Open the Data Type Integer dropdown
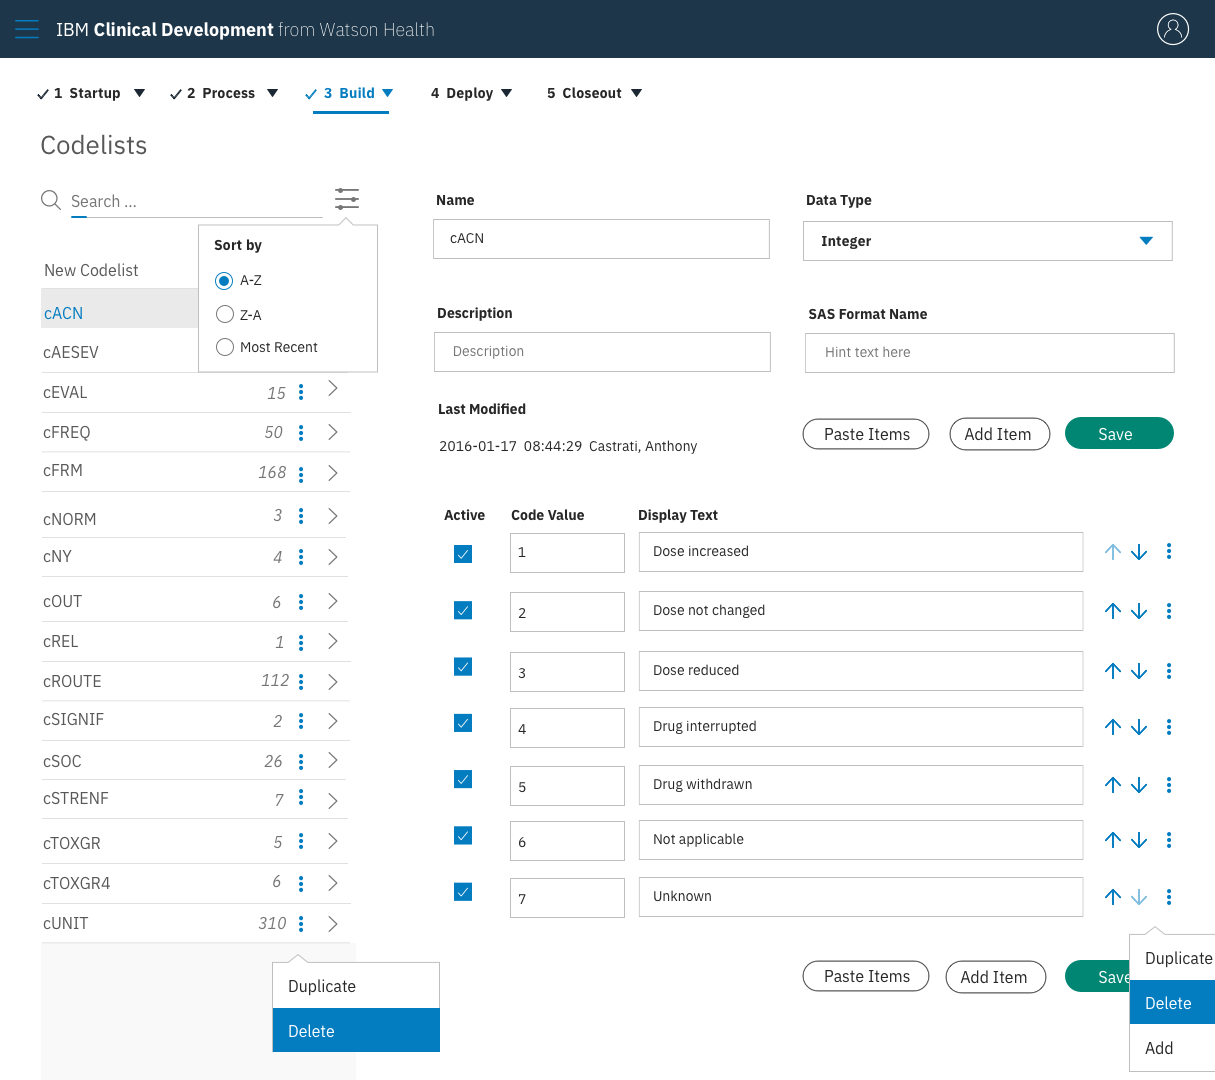This screenshot has width=1215, height=1080. [987, 241]
